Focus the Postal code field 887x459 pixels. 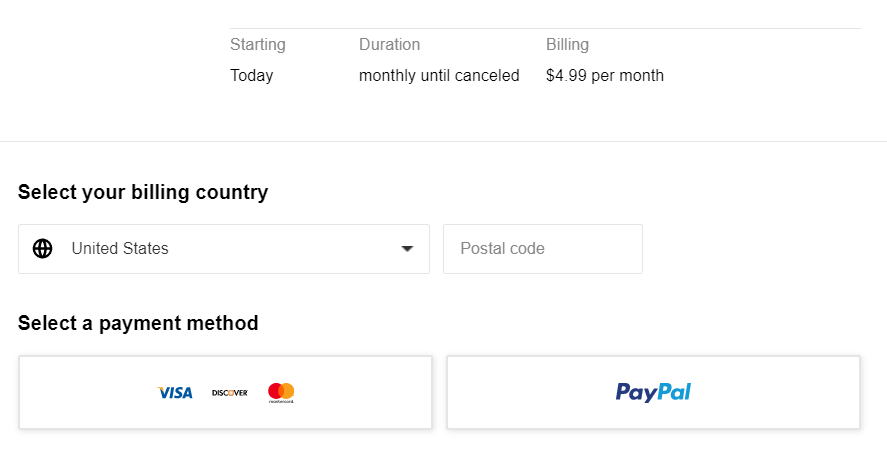[x=542, y=249]
